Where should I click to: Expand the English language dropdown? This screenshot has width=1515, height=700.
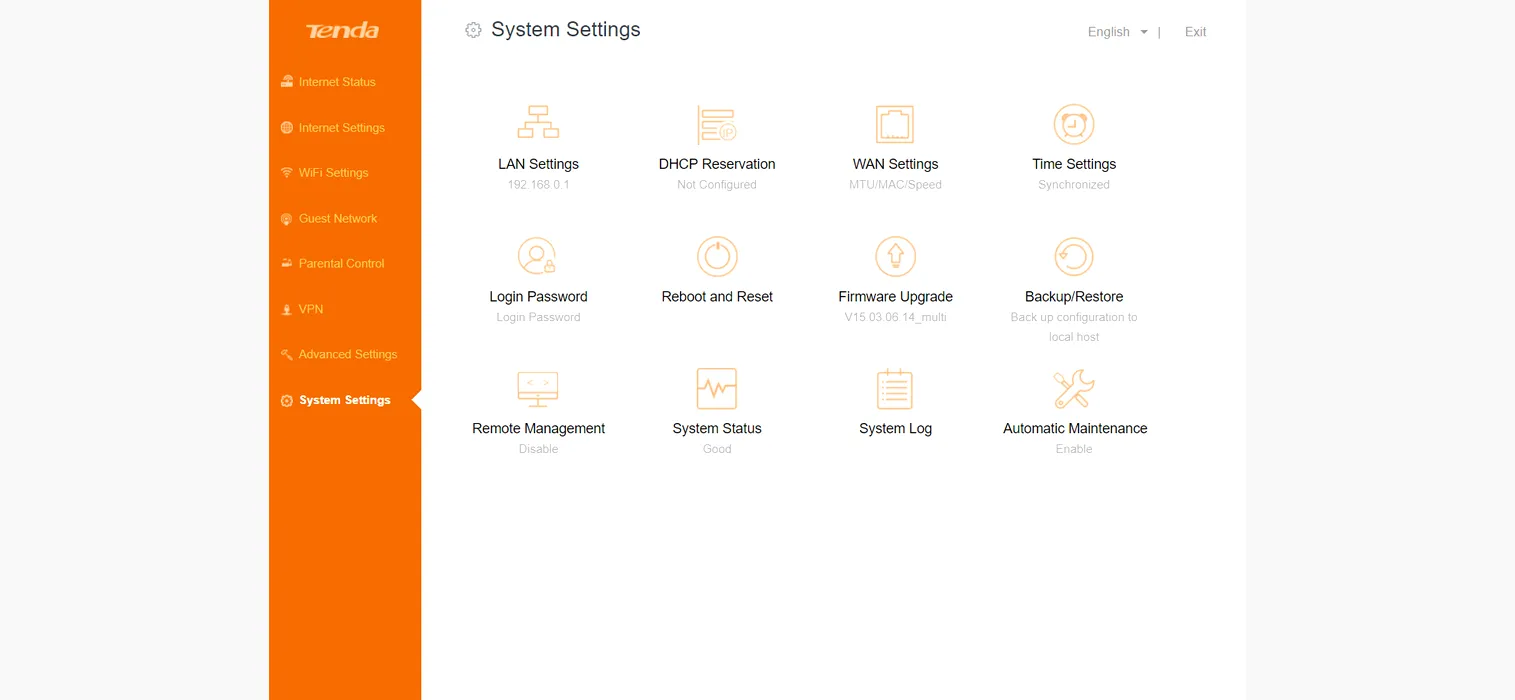point(1117,32)
